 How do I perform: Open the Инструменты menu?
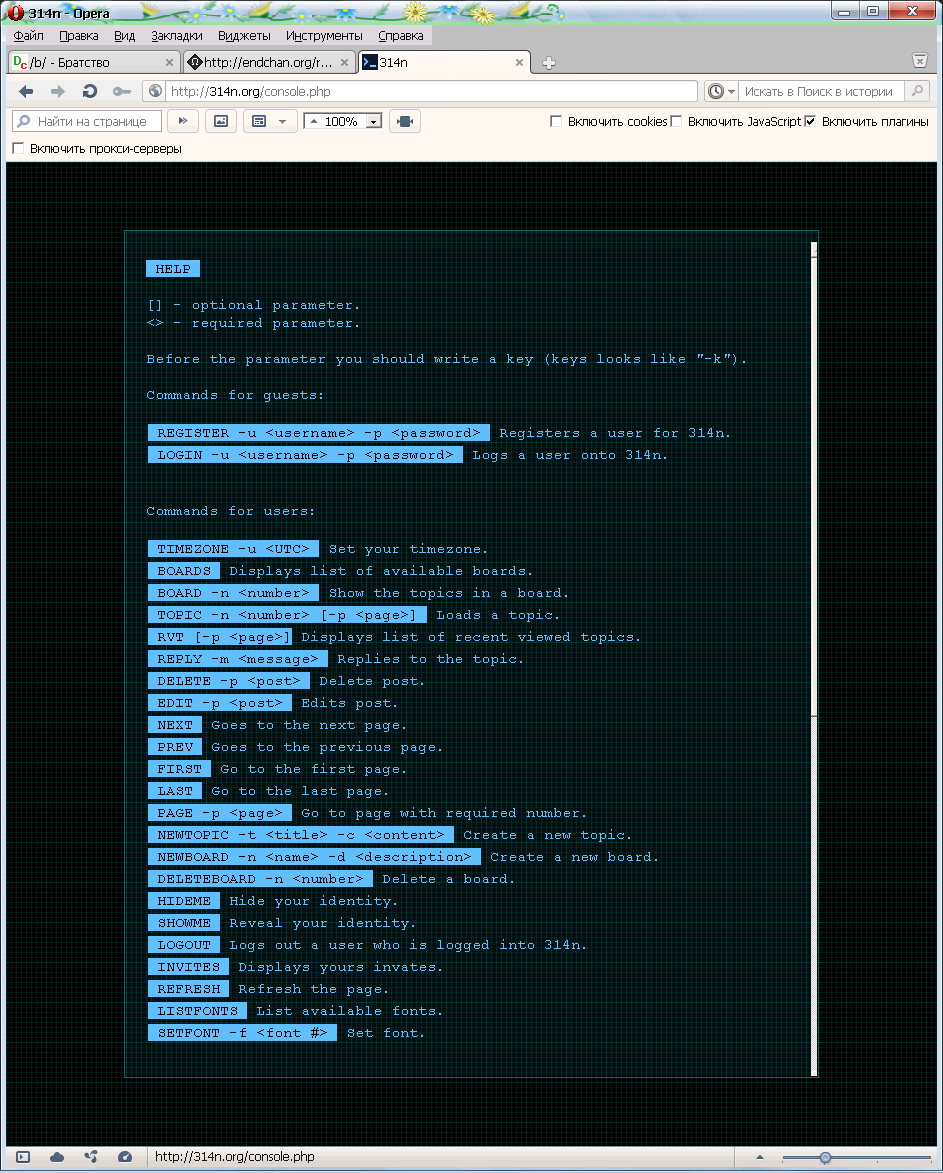coord(324,36)
